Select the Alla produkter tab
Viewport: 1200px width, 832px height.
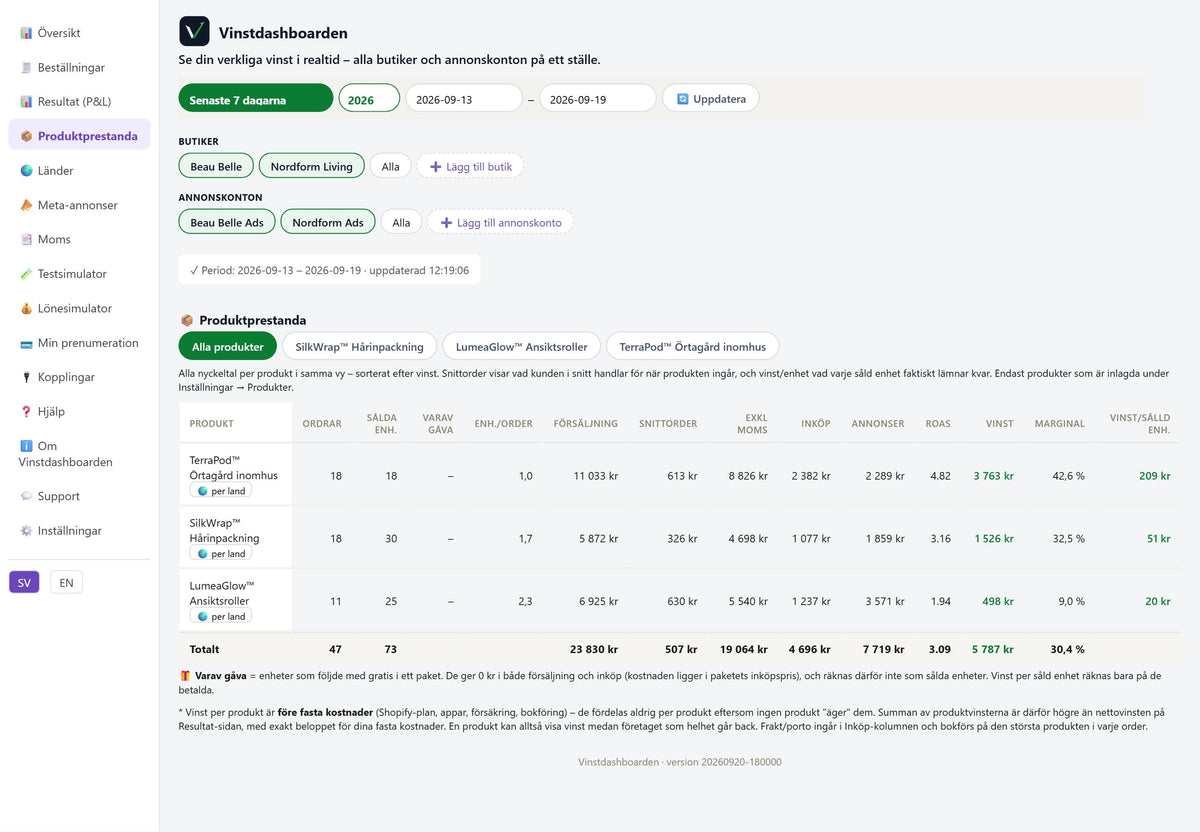coord(228,346)
